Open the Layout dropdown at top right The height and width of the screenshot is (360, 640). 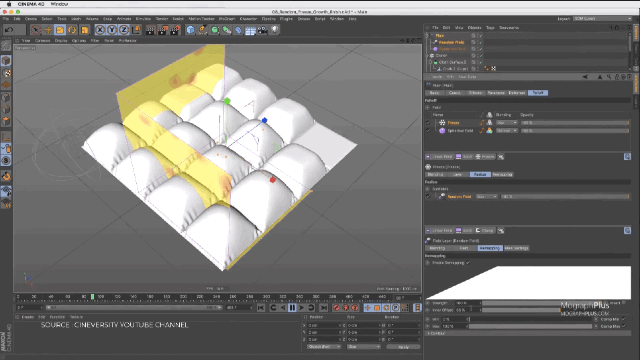pyautogui.click(x=602, y=19)
